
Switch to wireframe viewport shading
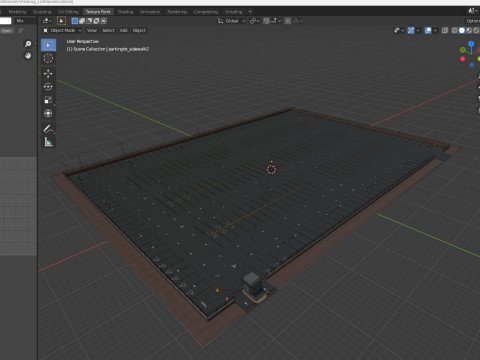coord(454,31)
